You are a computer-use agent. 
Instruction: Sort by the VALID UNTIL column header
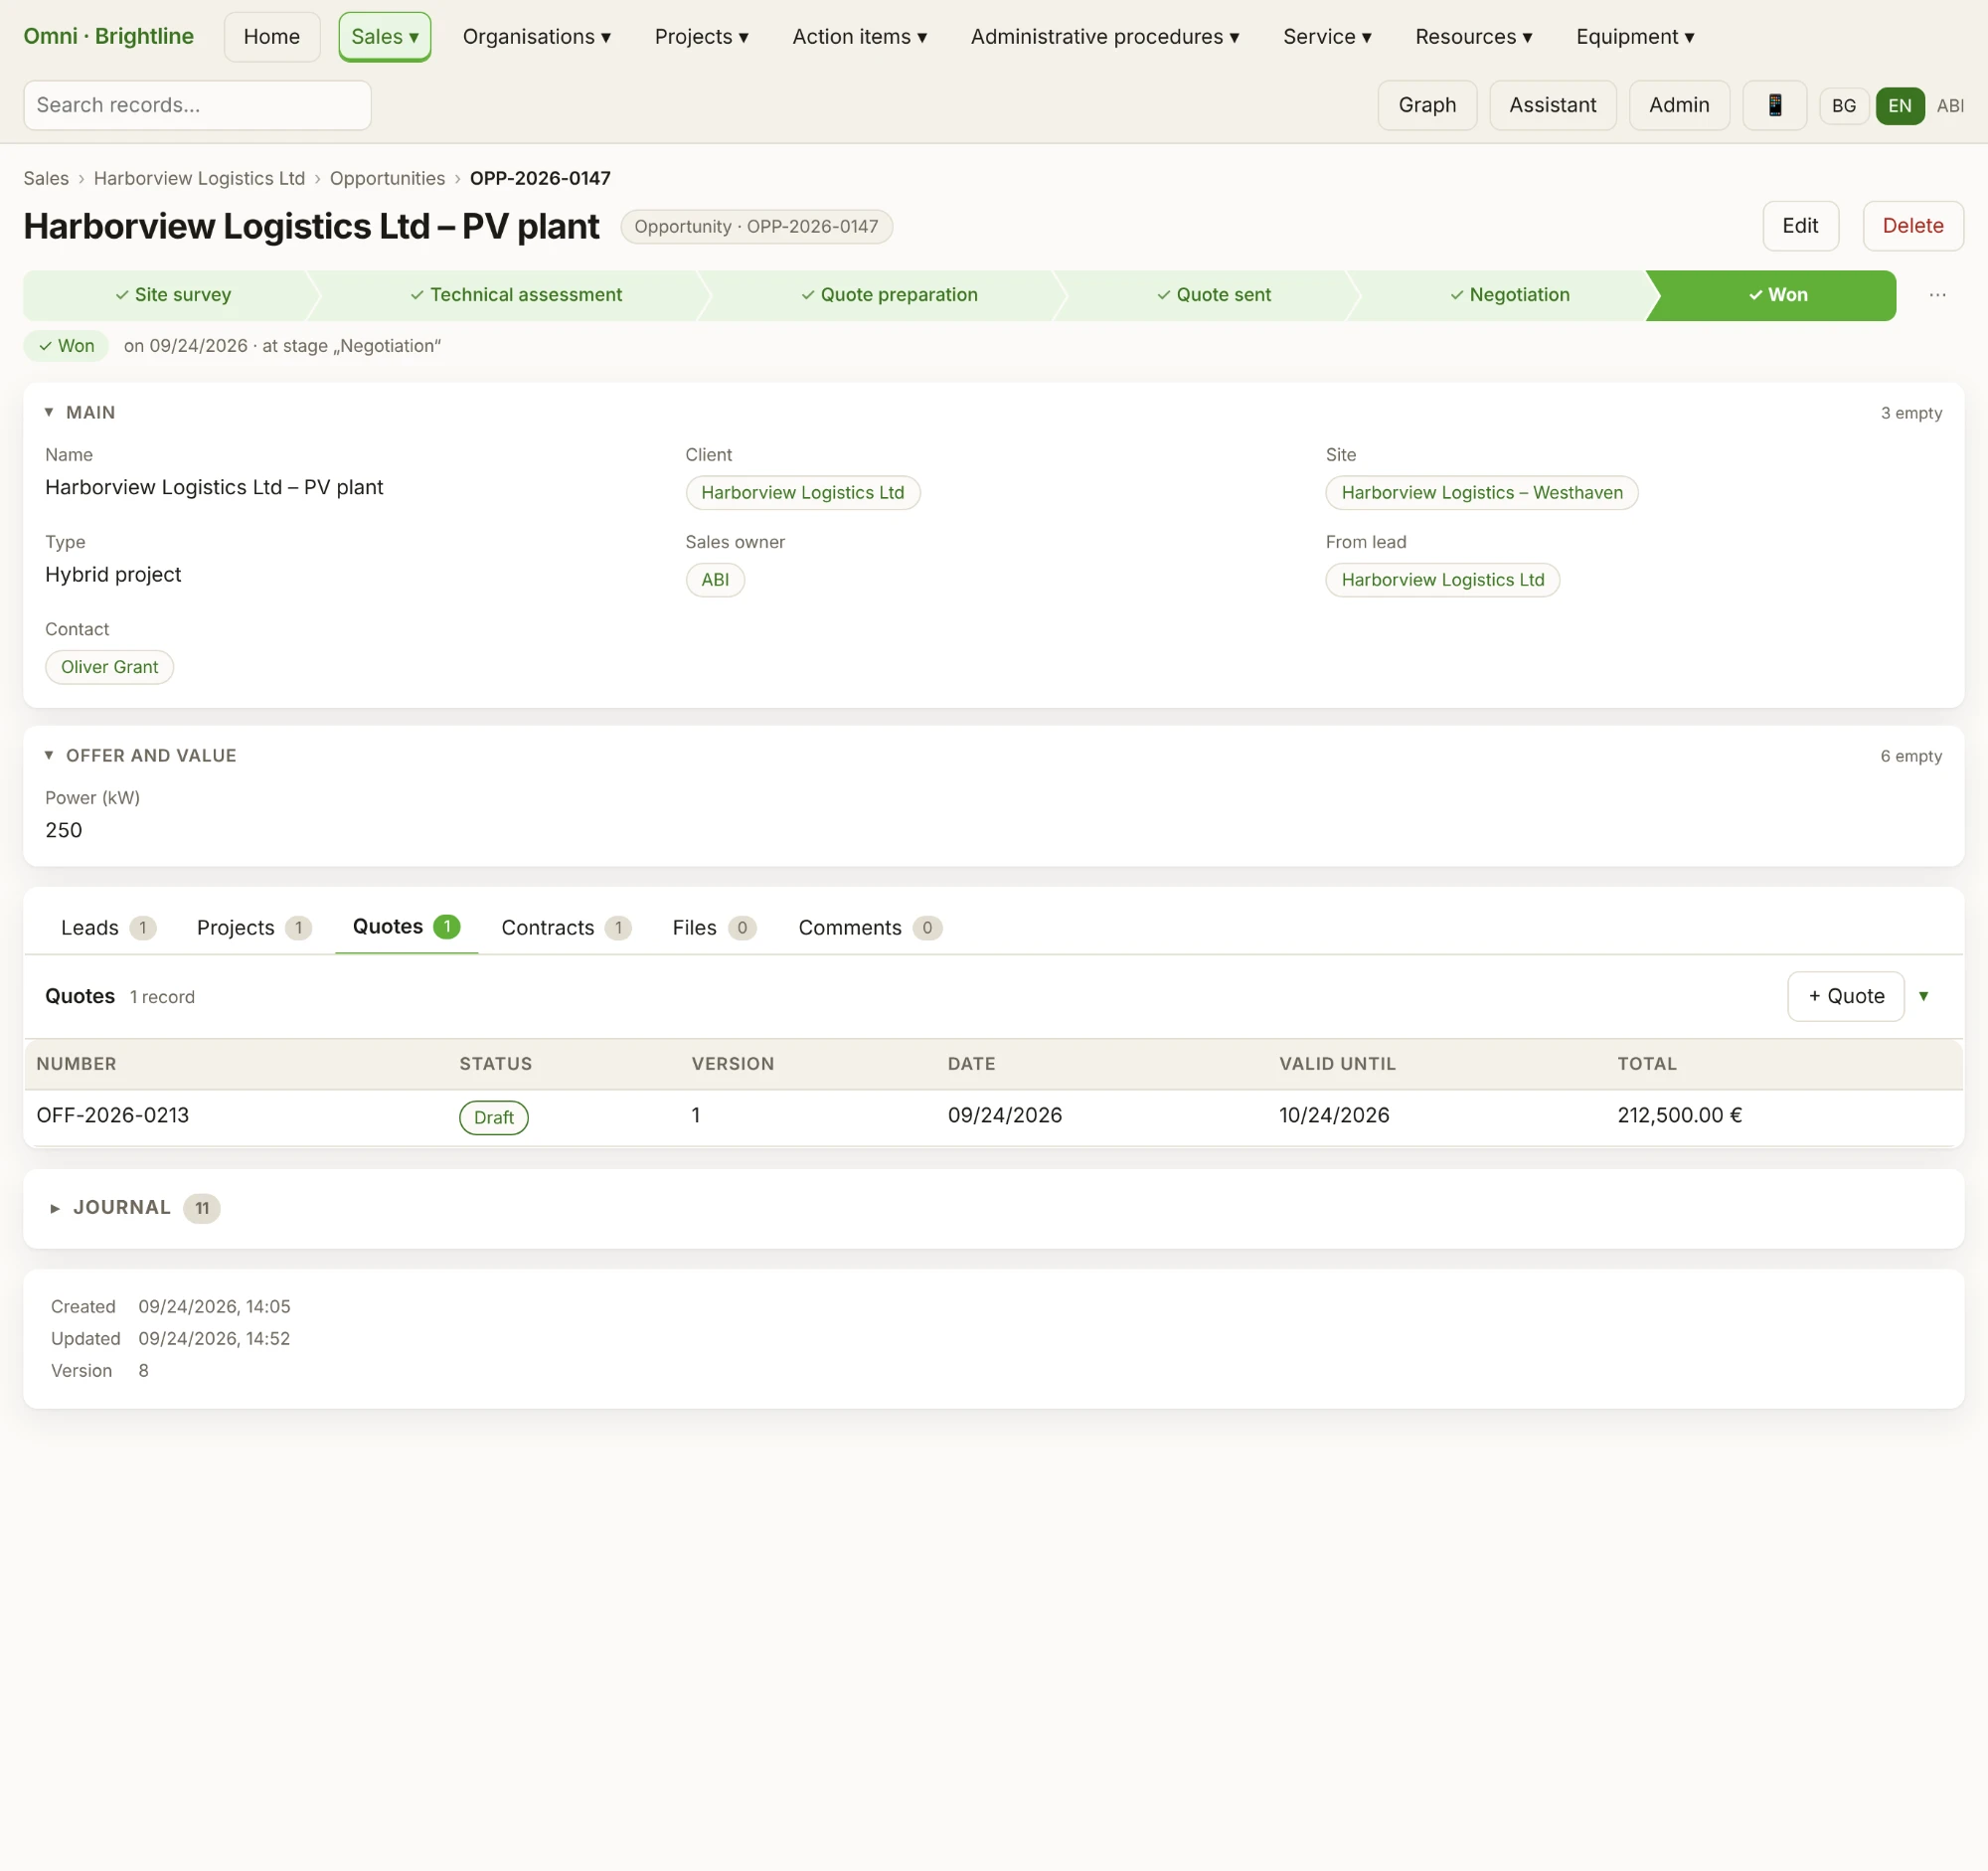pyautogui.click(x=1337, y=1064)
